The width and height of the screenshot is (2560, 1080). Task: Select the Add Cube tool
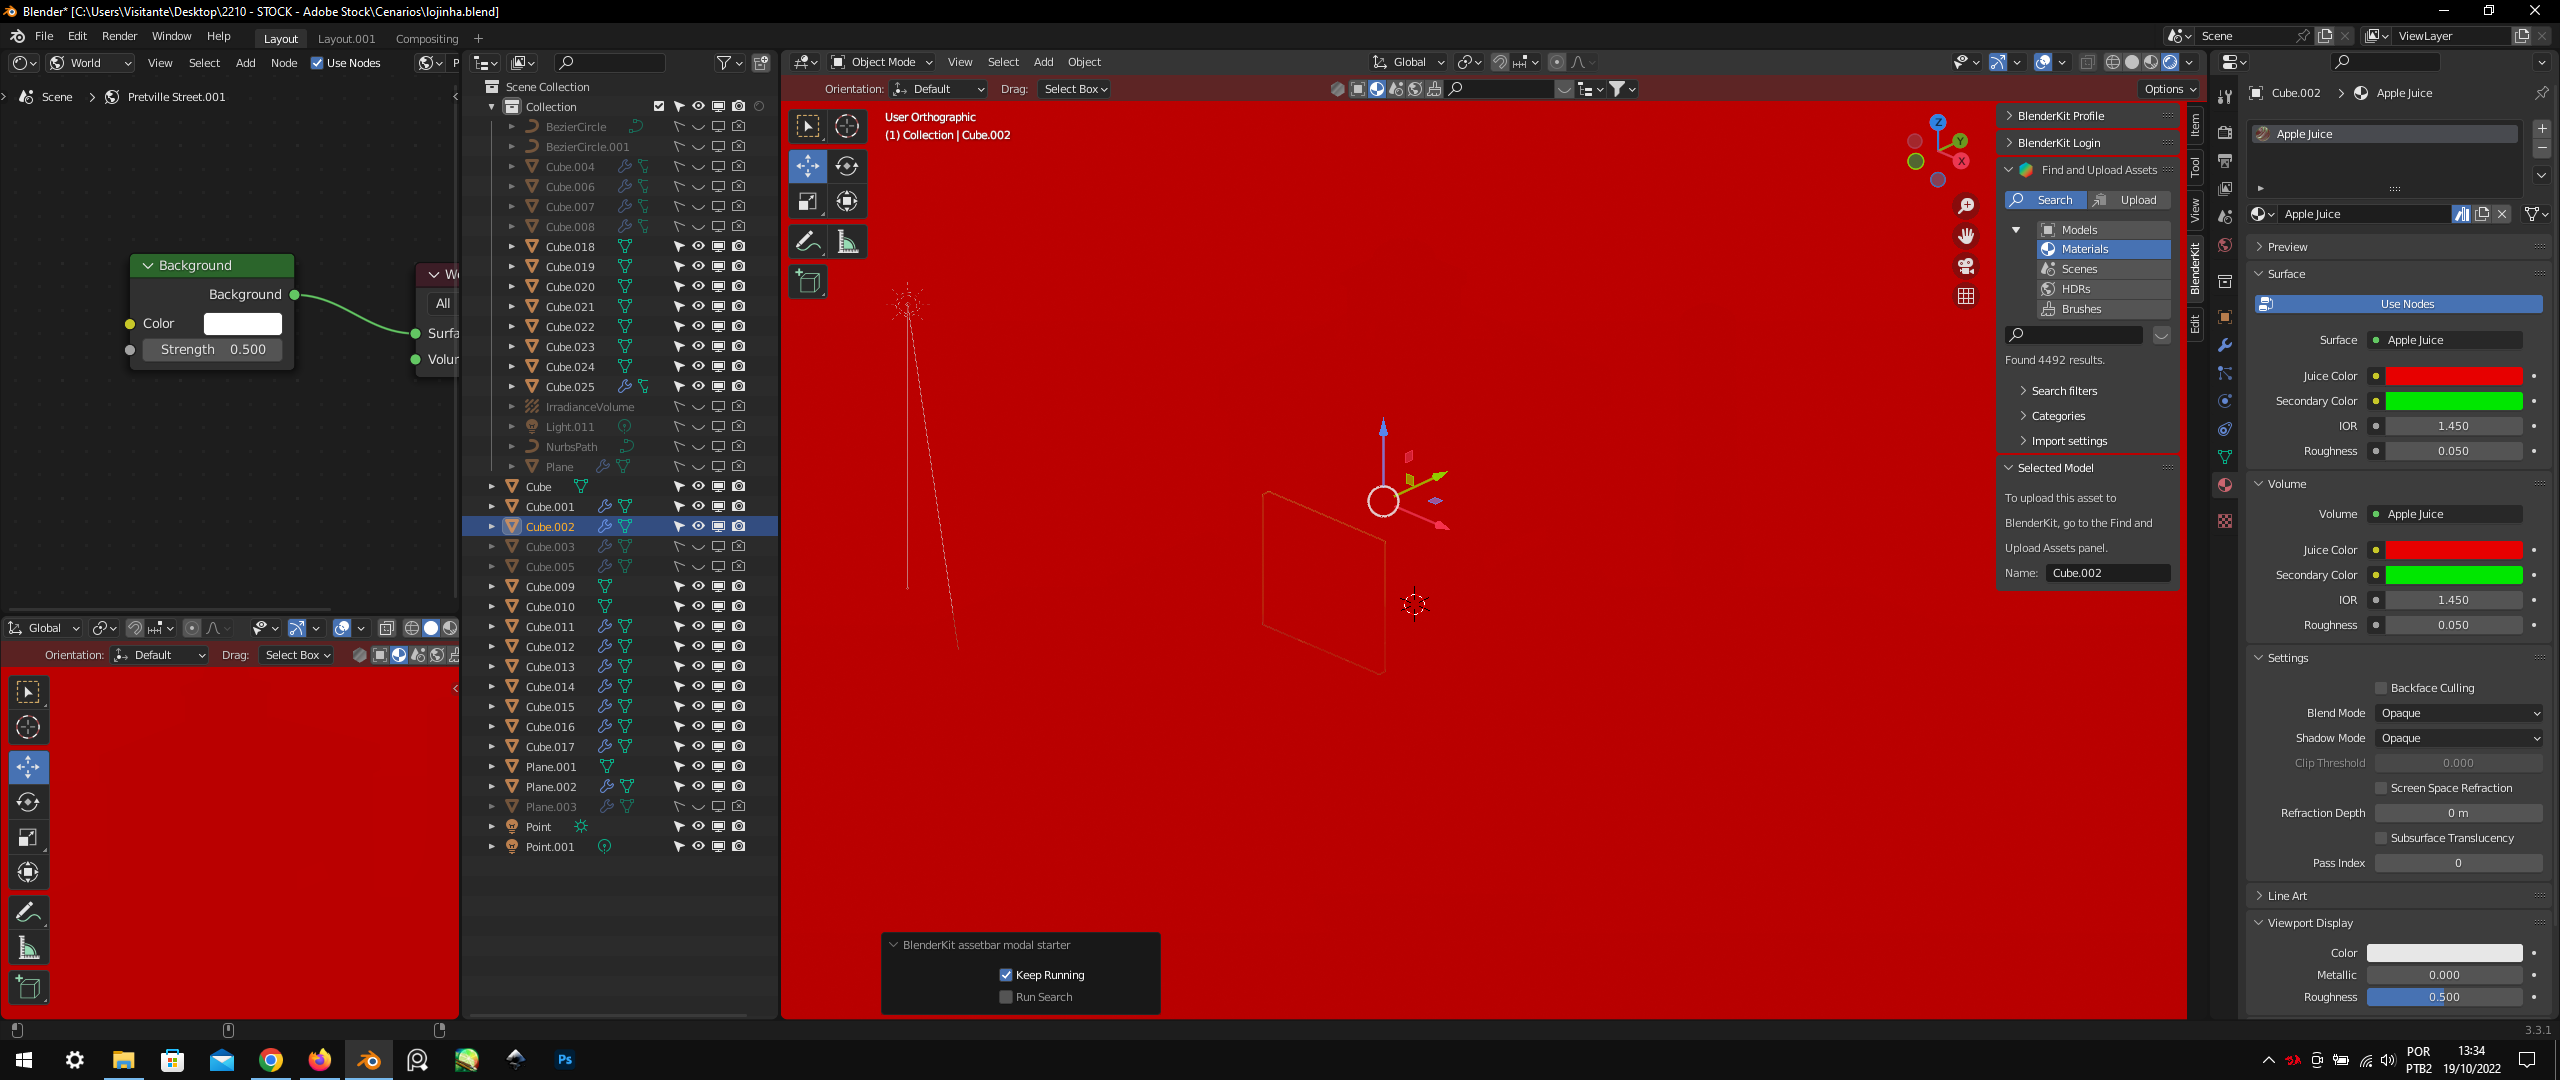807,281
